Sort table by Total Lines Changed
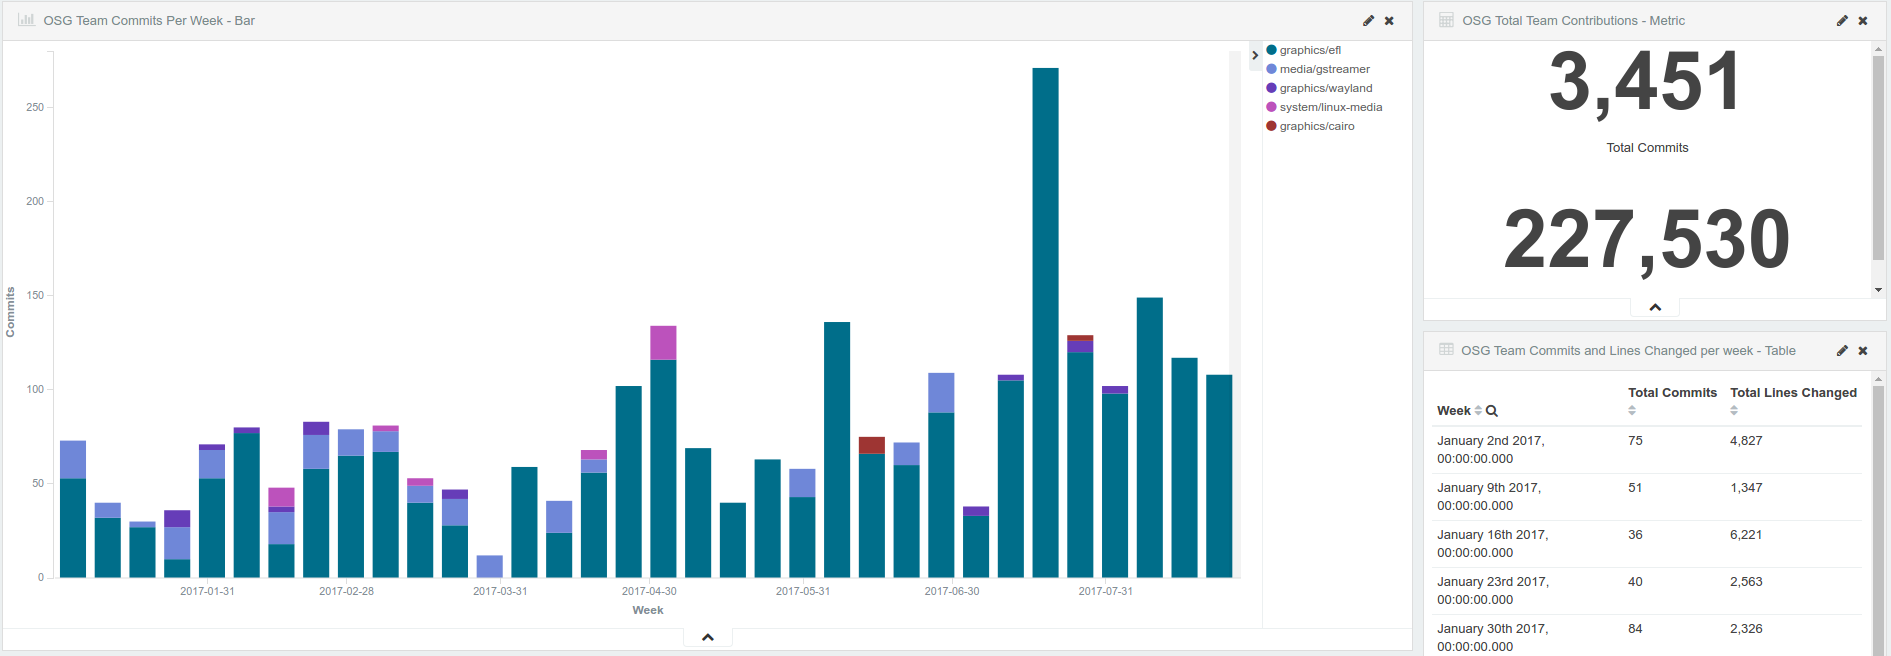This screenshot has width=1891, height=656. click(1734, 410)
